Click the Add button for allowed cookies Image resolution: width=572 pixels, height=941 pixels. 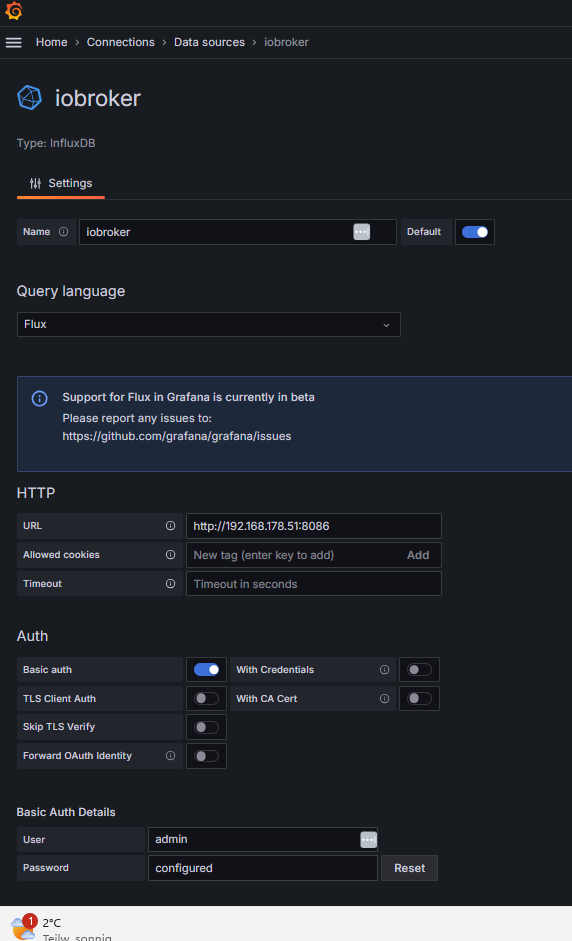418,555
